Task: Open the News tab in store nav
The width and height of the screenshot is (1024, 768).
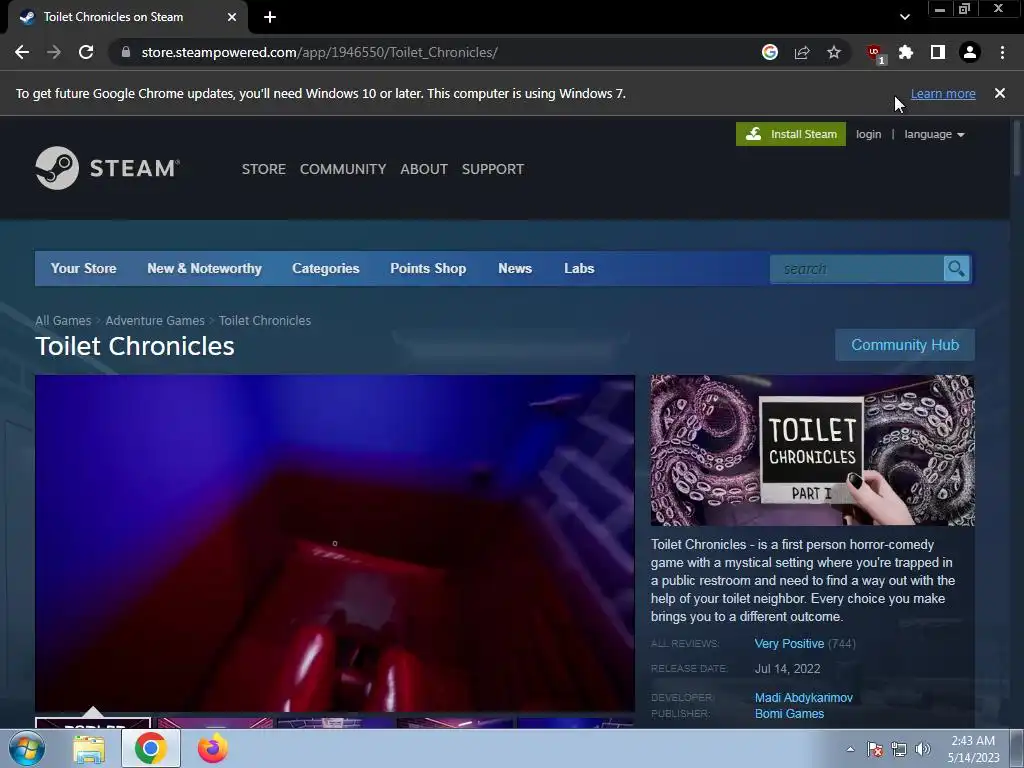Action: [x=515, y=268]
